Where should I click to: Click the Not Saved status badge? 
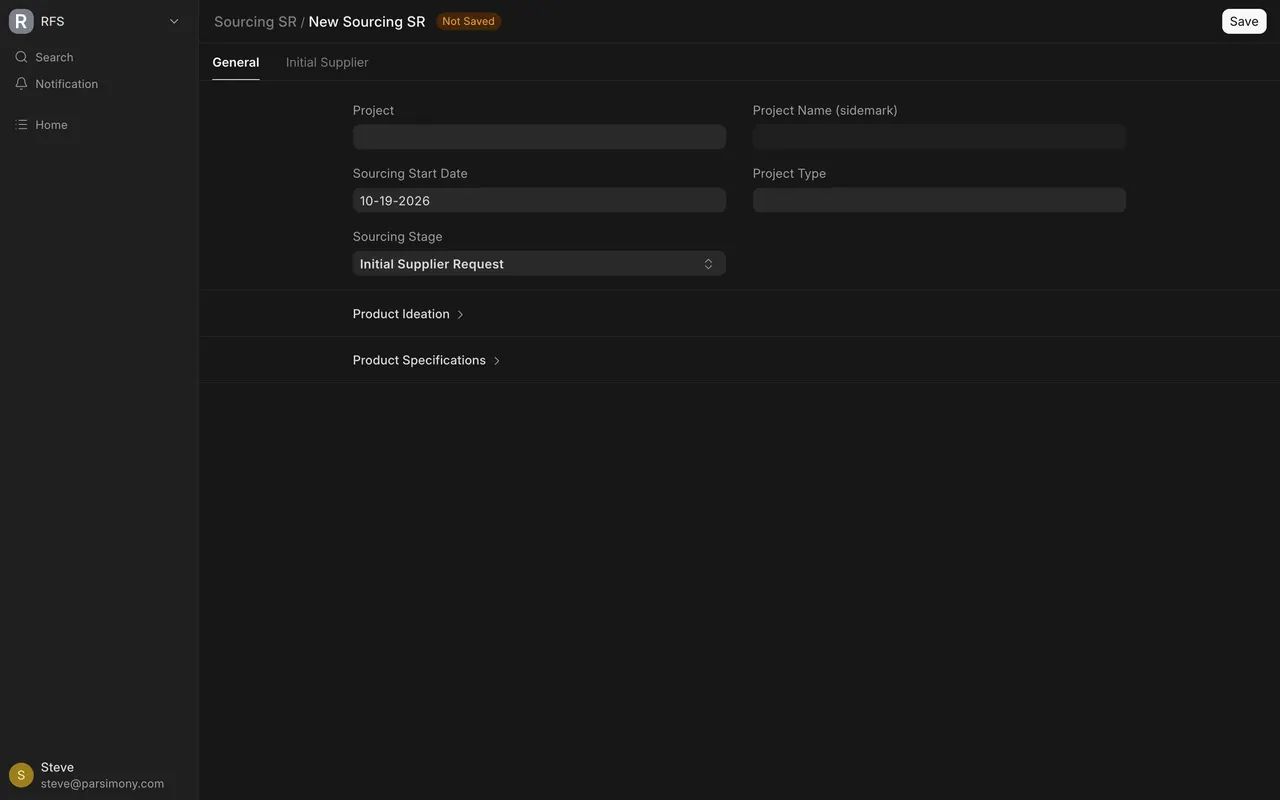coord(468,21)
